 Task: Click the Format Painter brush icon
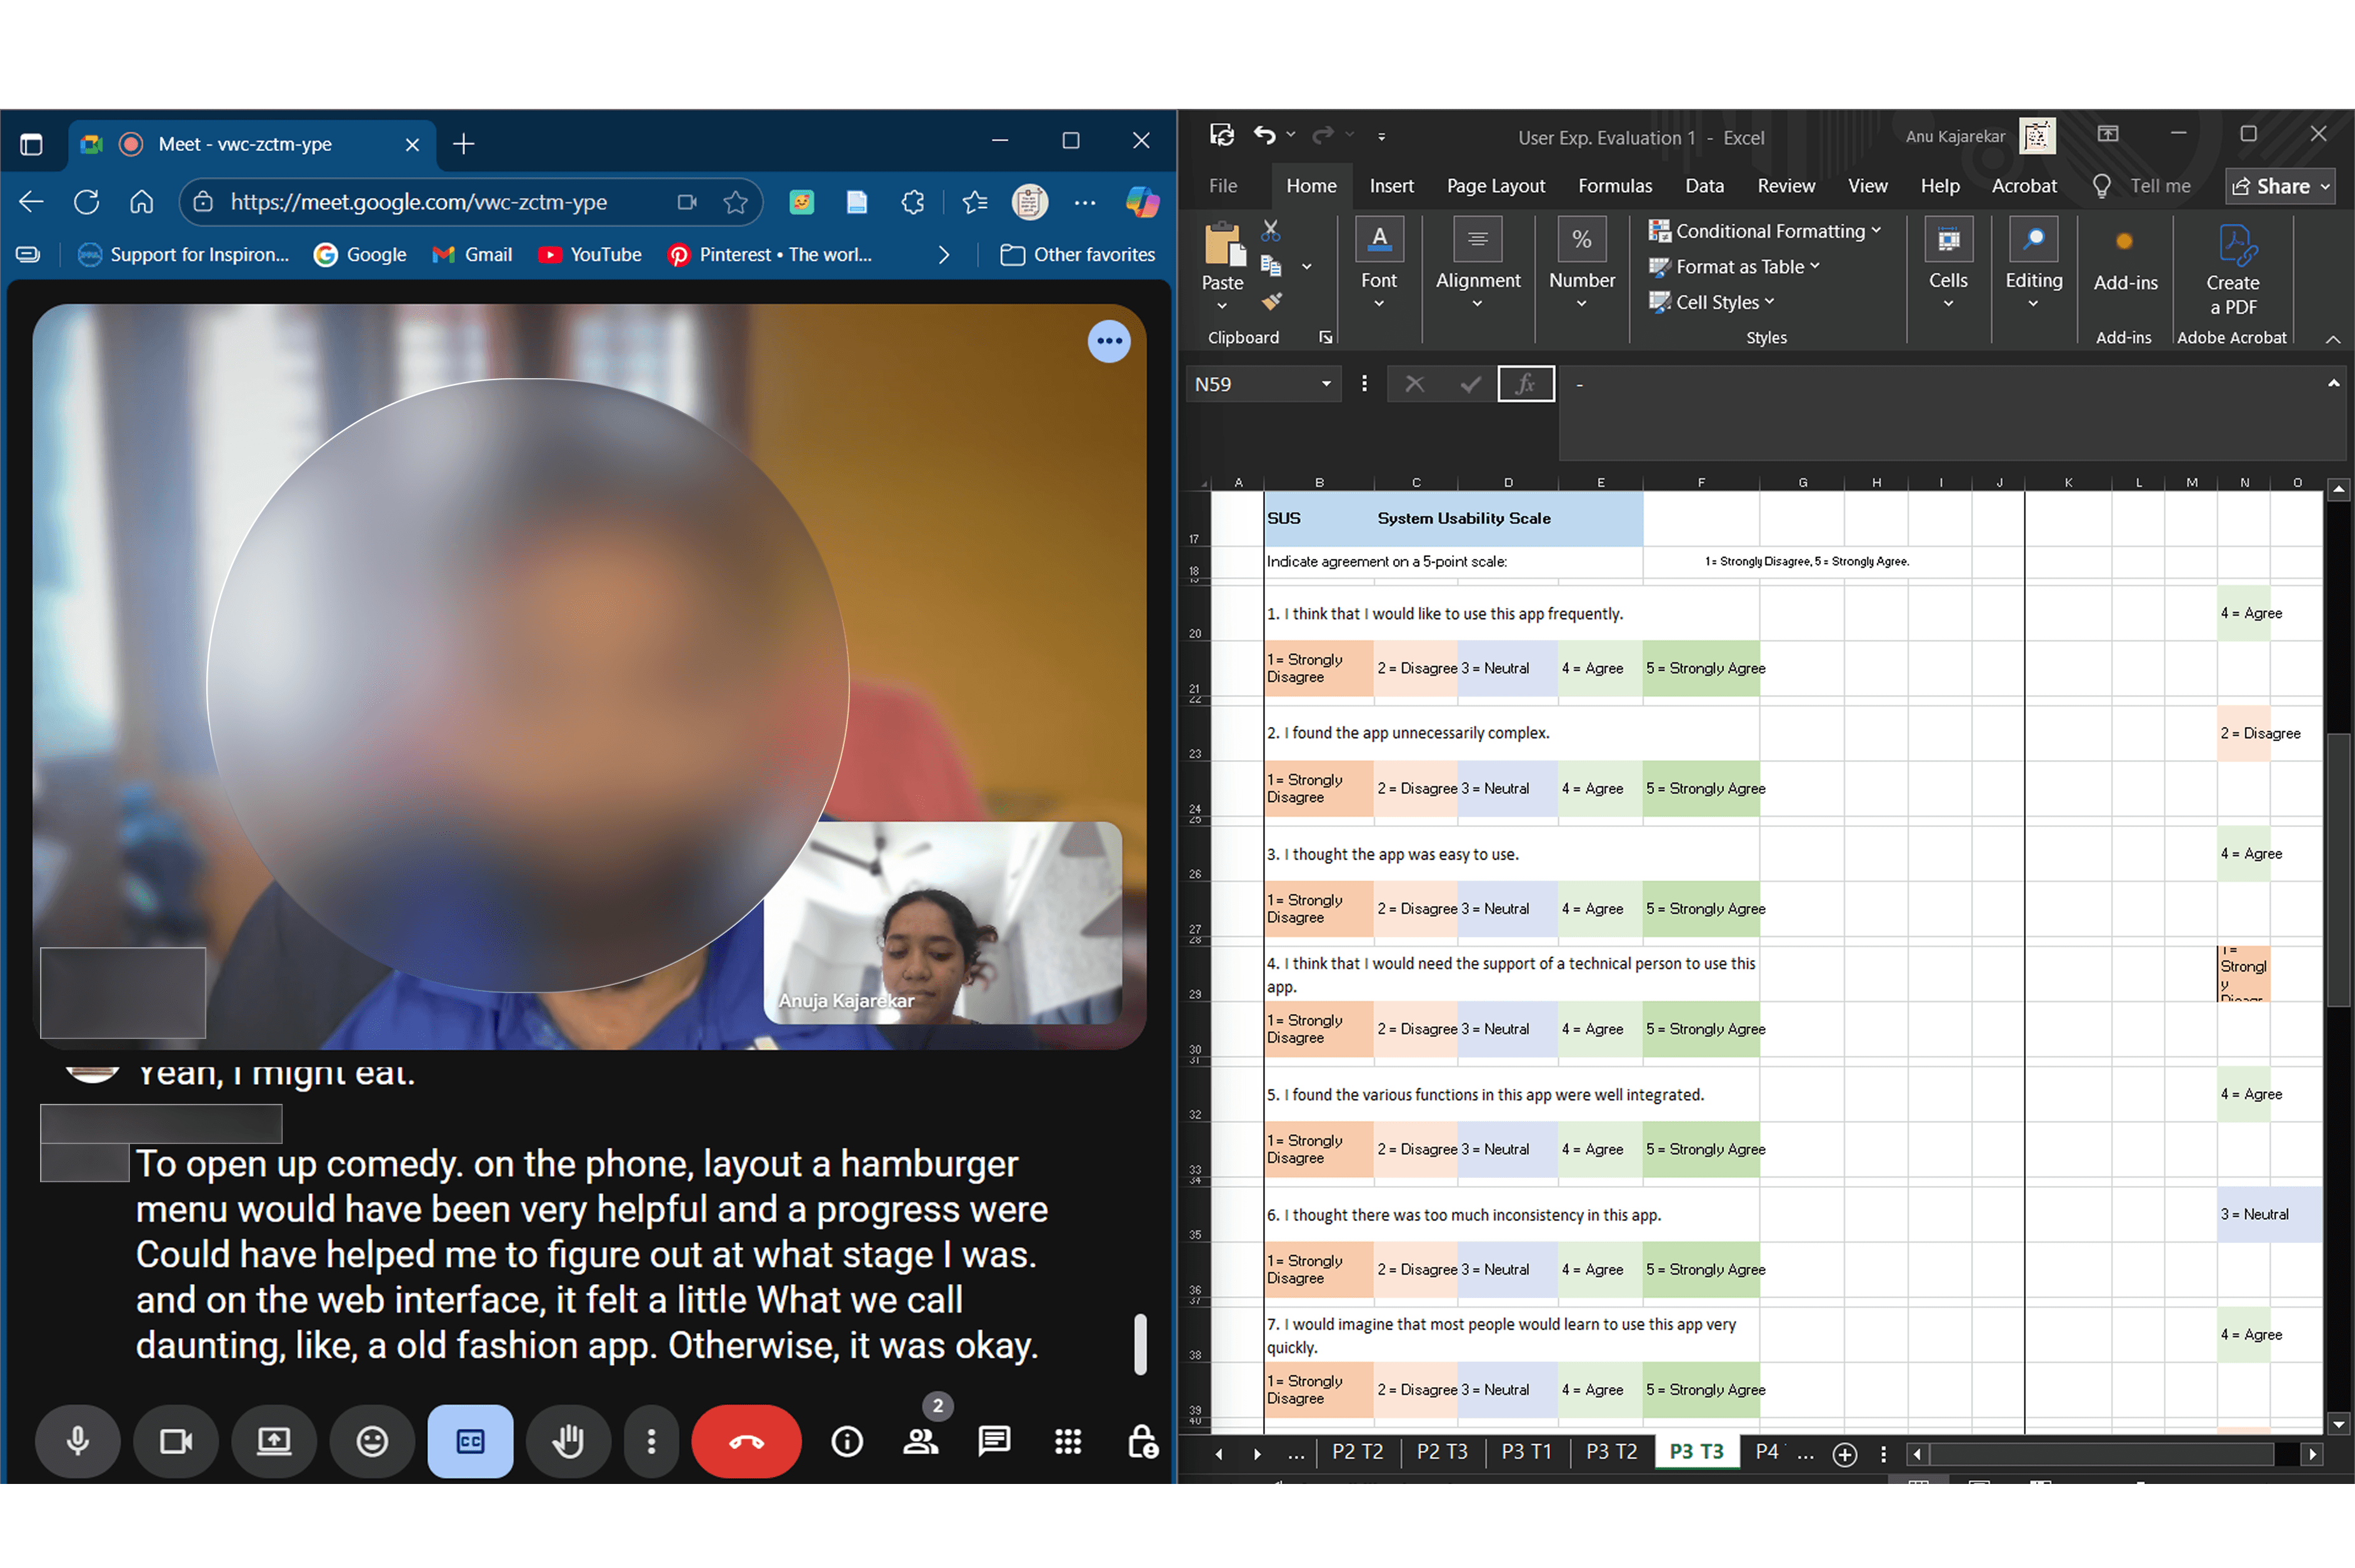[1271, 301]
